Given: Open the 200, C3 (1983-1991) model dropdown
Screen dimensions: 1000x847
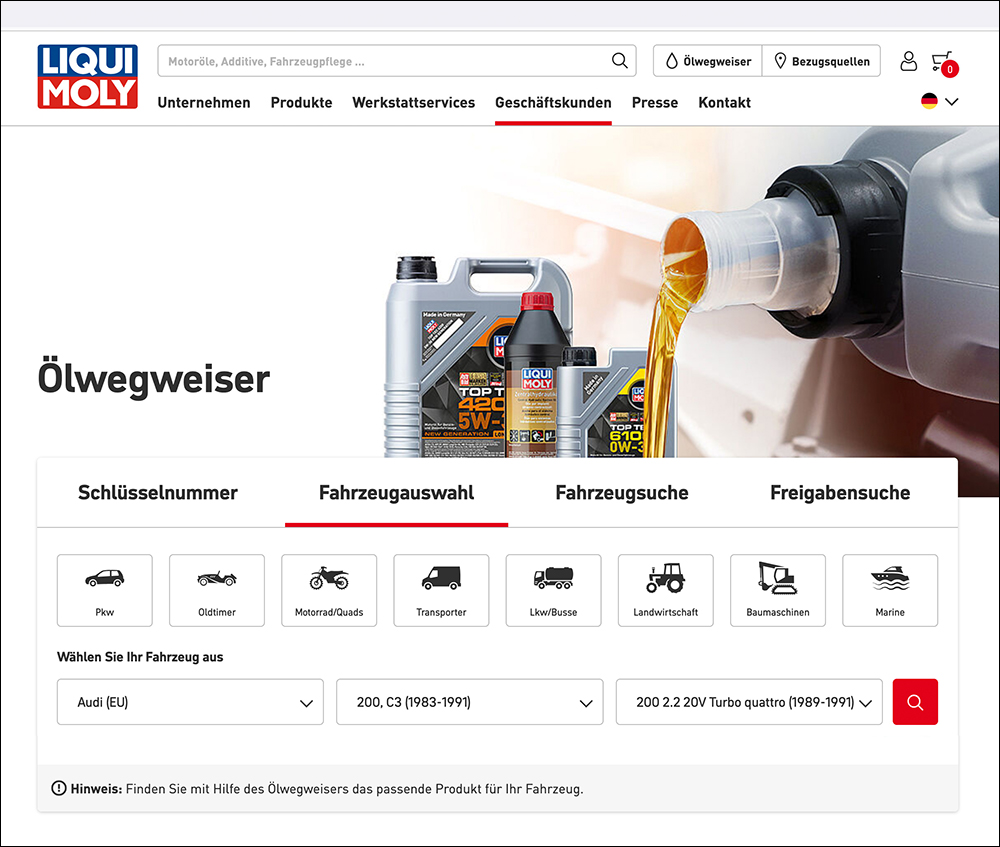Looking at the screenshot, I should 469,702.
